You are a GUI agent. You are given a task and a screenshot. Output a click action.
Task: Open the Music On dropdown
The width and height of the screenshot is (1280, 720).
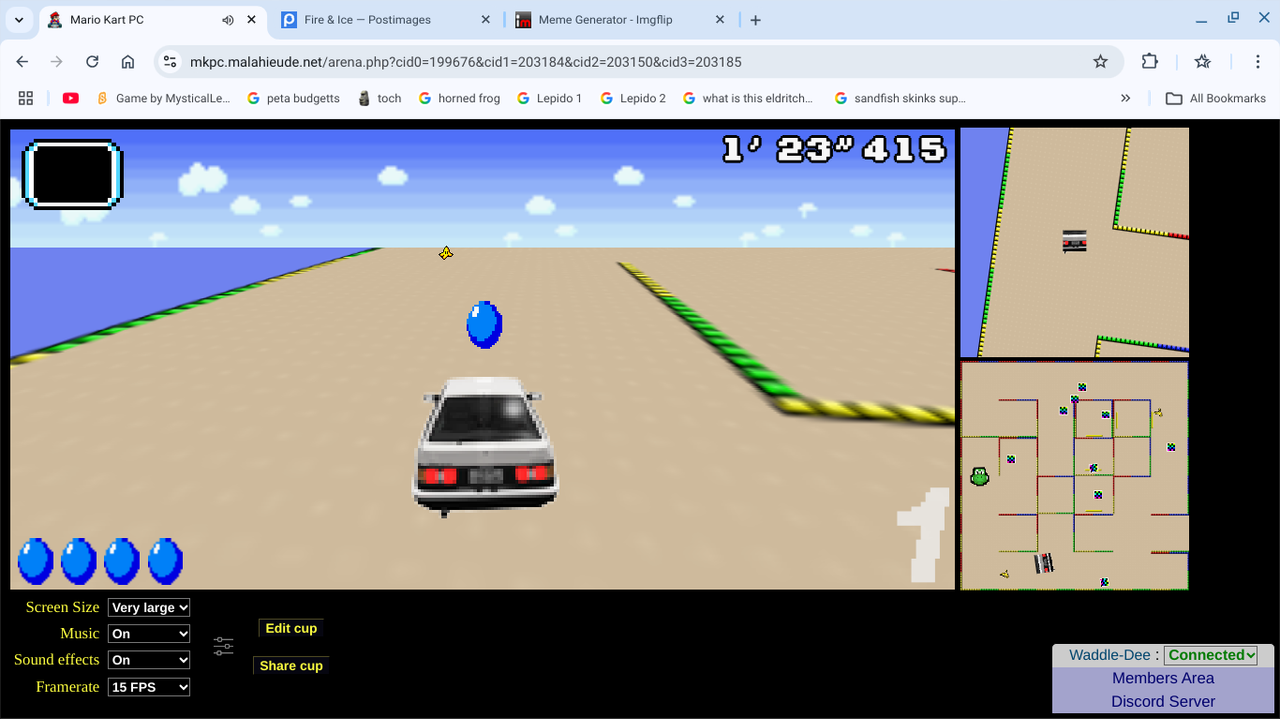tap(149, 634)
